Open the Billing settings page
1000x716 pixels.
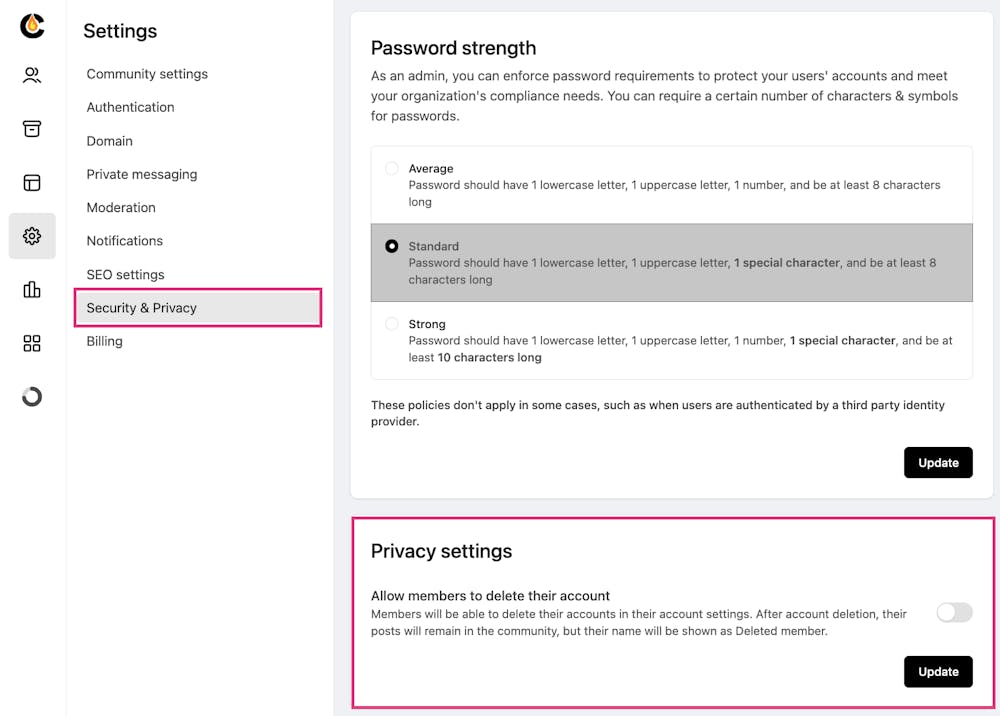coord(105,341)
